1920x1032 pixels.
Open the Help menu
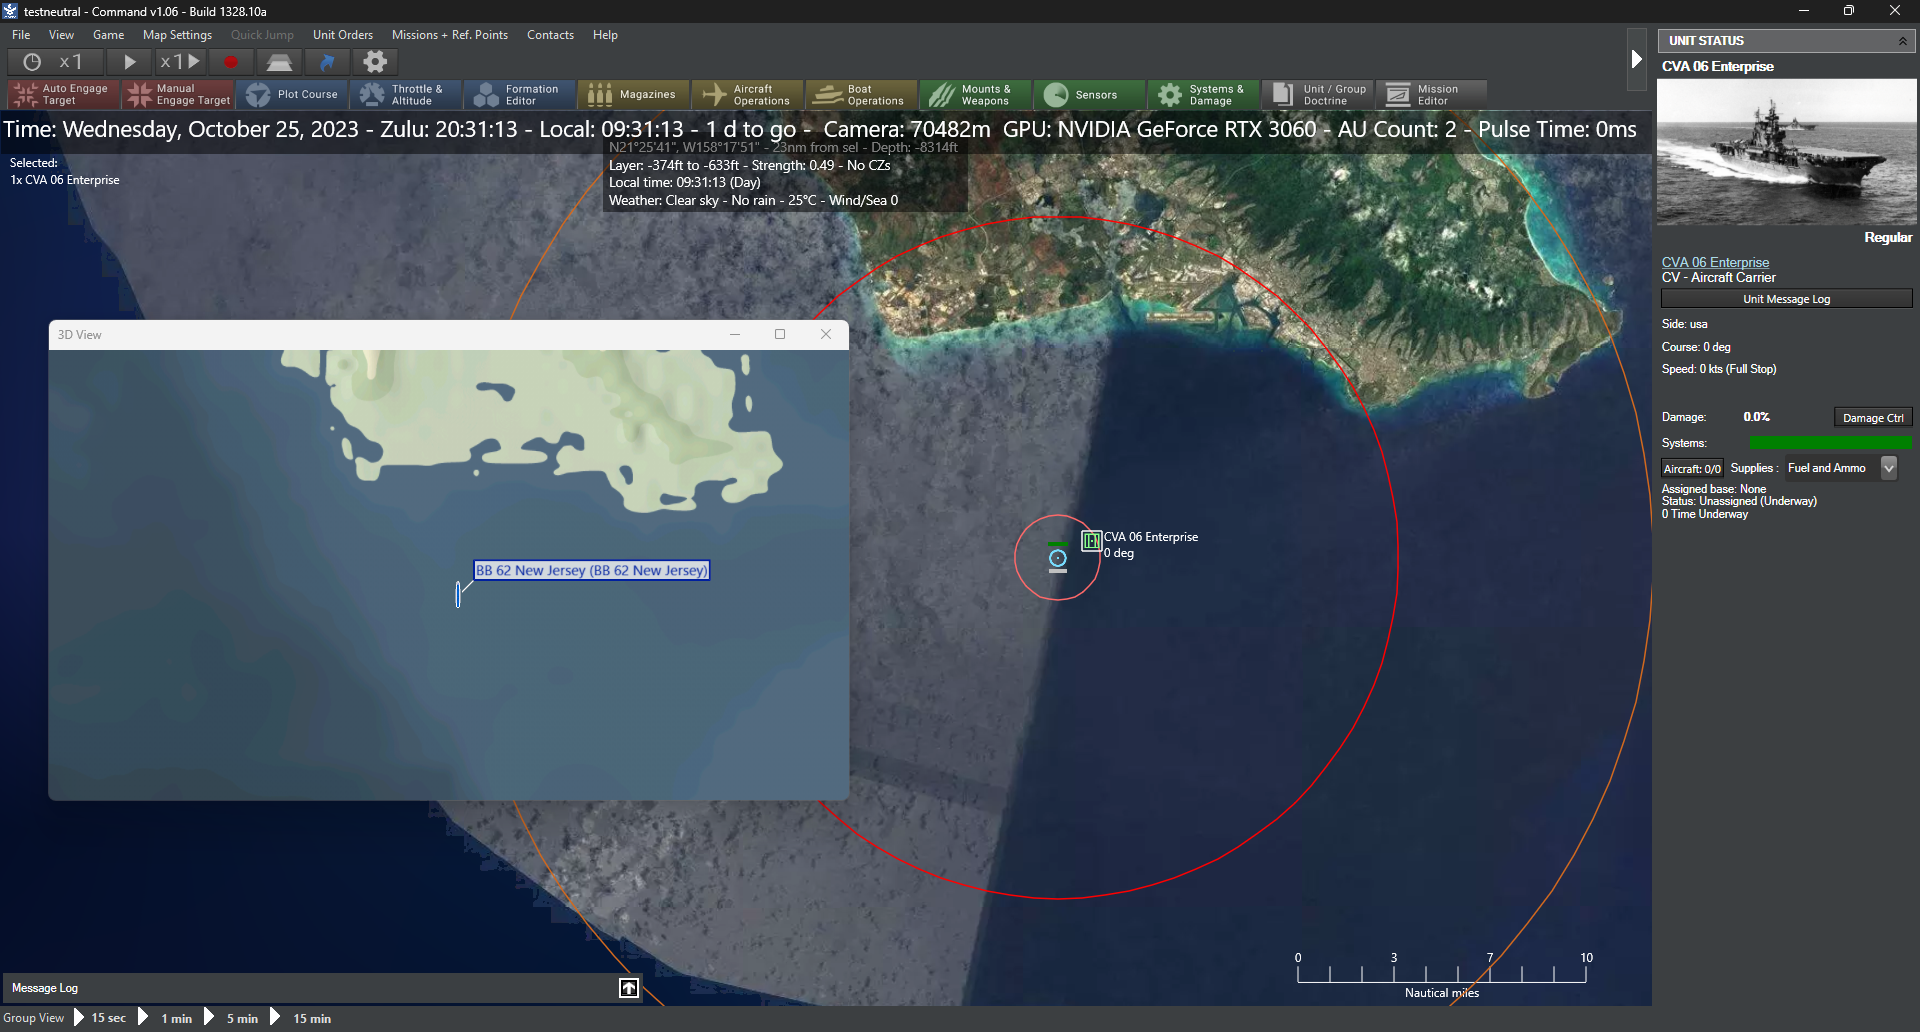605,35
